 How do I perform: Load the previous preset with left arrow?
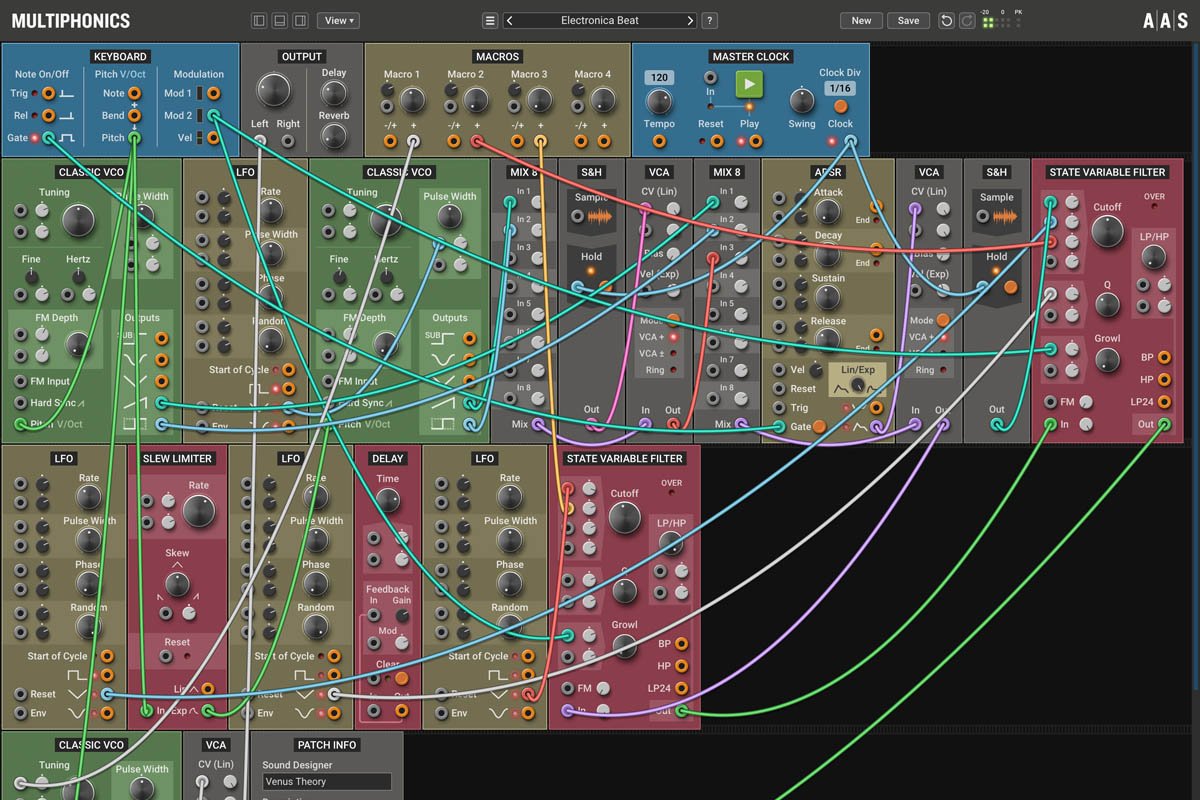coord(510,20)
